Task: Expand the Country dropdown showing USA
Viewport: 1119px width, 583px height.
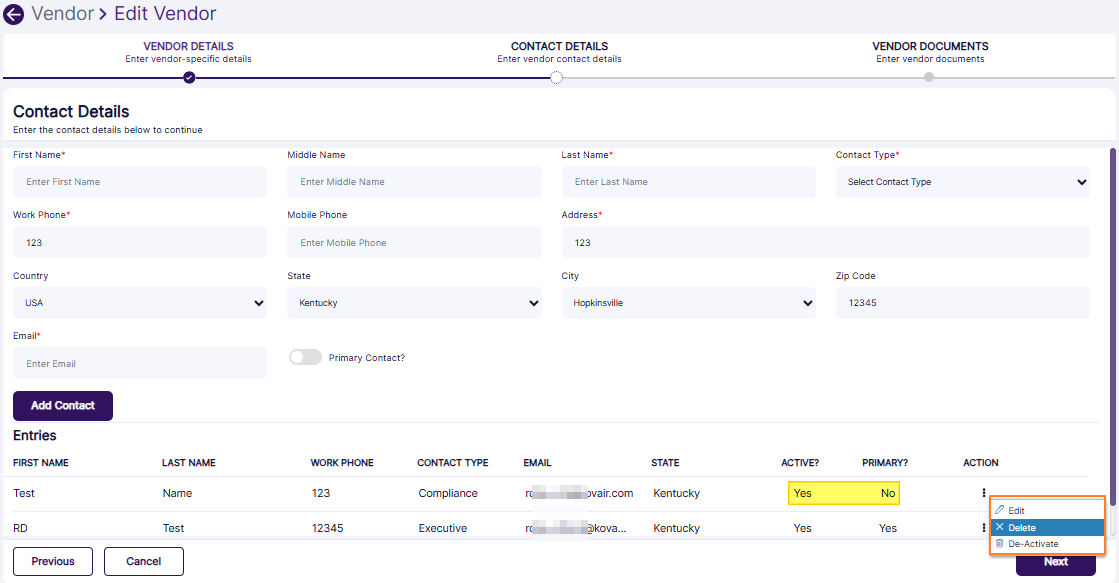Action: (140, 303)
